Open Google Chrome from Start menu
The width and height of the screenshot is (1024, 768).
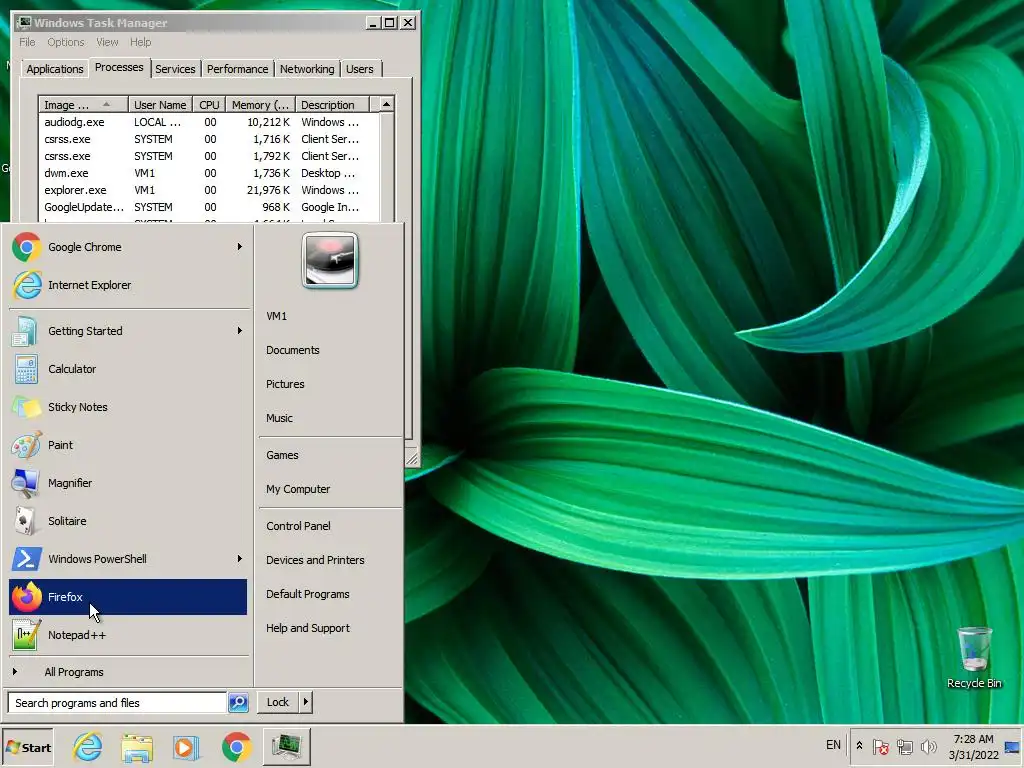(128, 247)
